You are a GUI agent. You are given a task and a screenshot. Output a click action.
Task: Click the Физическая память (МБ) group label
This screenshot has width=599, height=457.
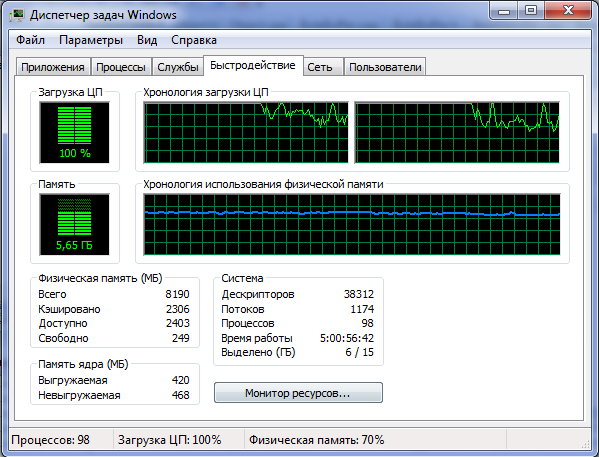pyautogui.click(x=100, y=278)
